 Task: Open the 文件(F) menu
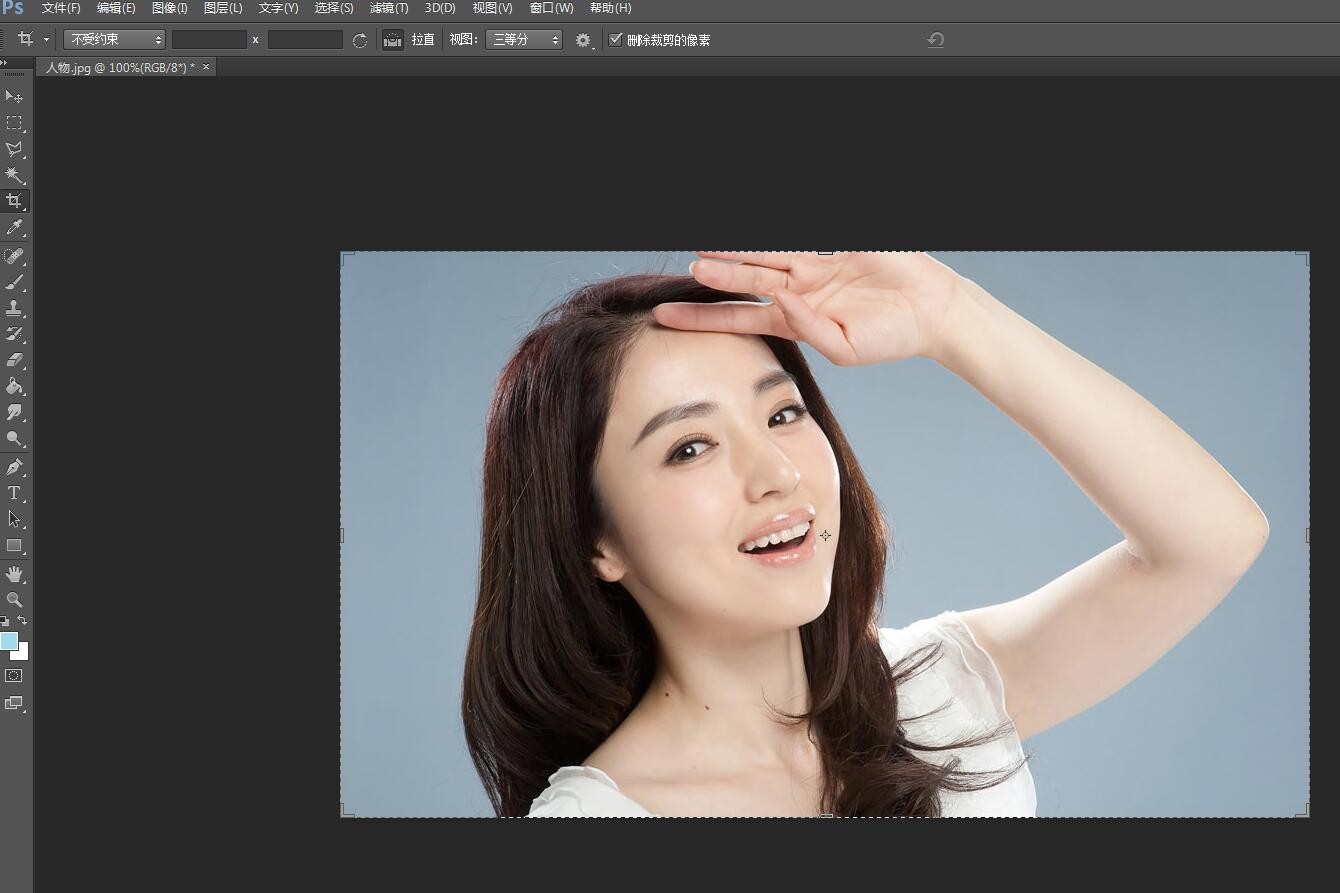[61, 8]
